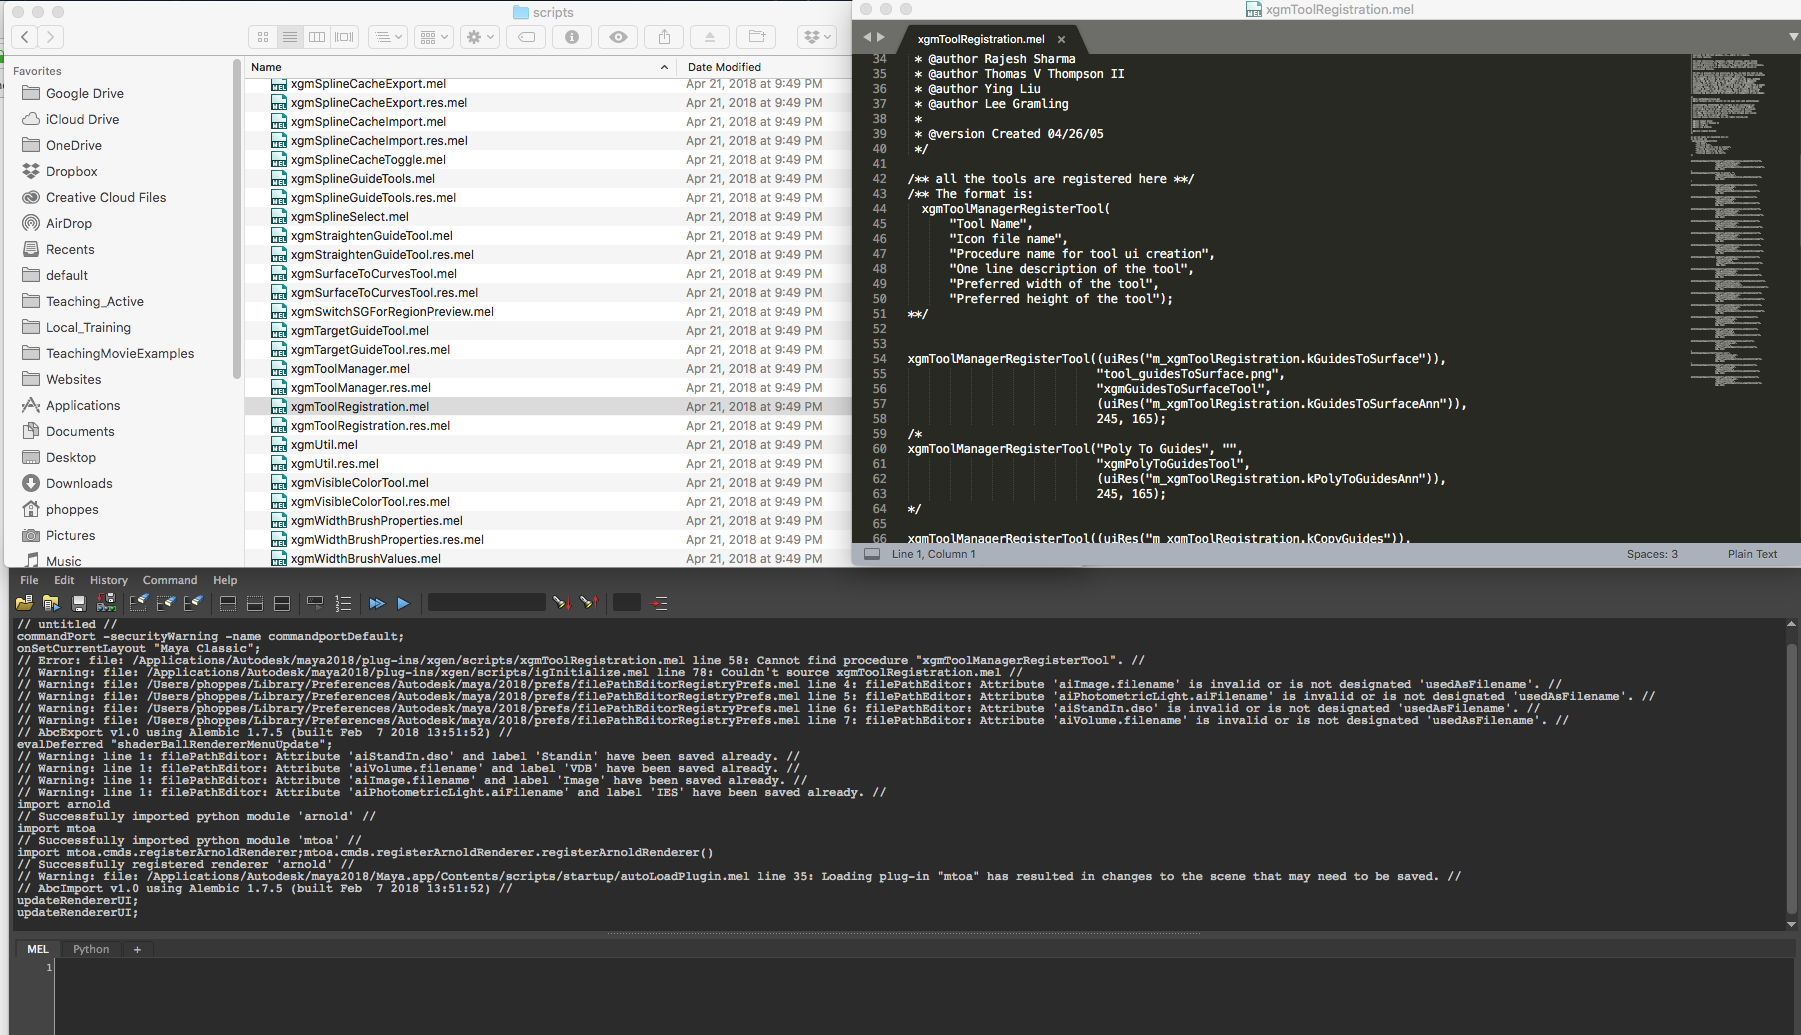Screen dimensions: 1801x1035
Task: Open the History menu
Action: [x=108, y=580]
